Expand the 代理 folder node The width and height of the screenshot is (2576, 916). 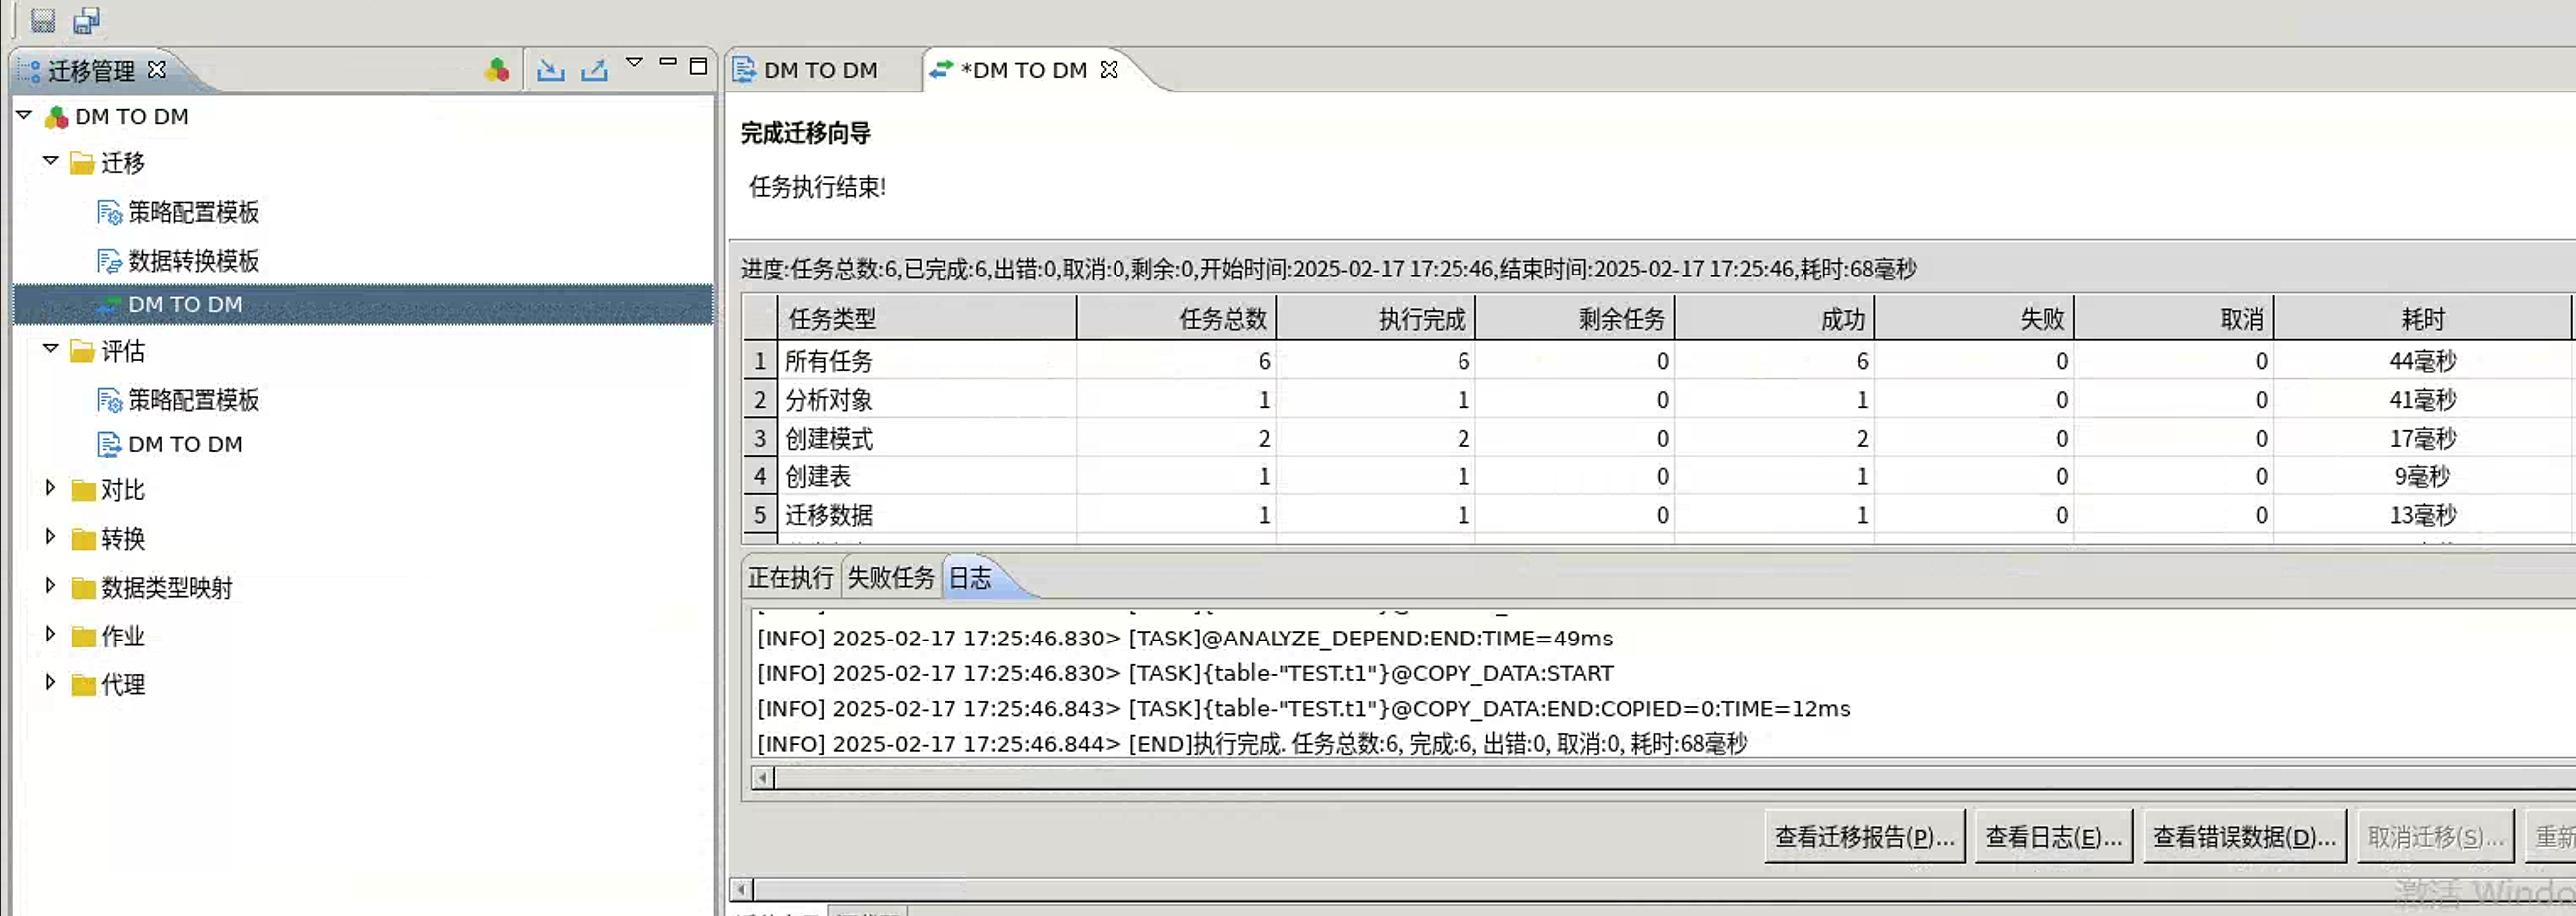coord(50,683)
